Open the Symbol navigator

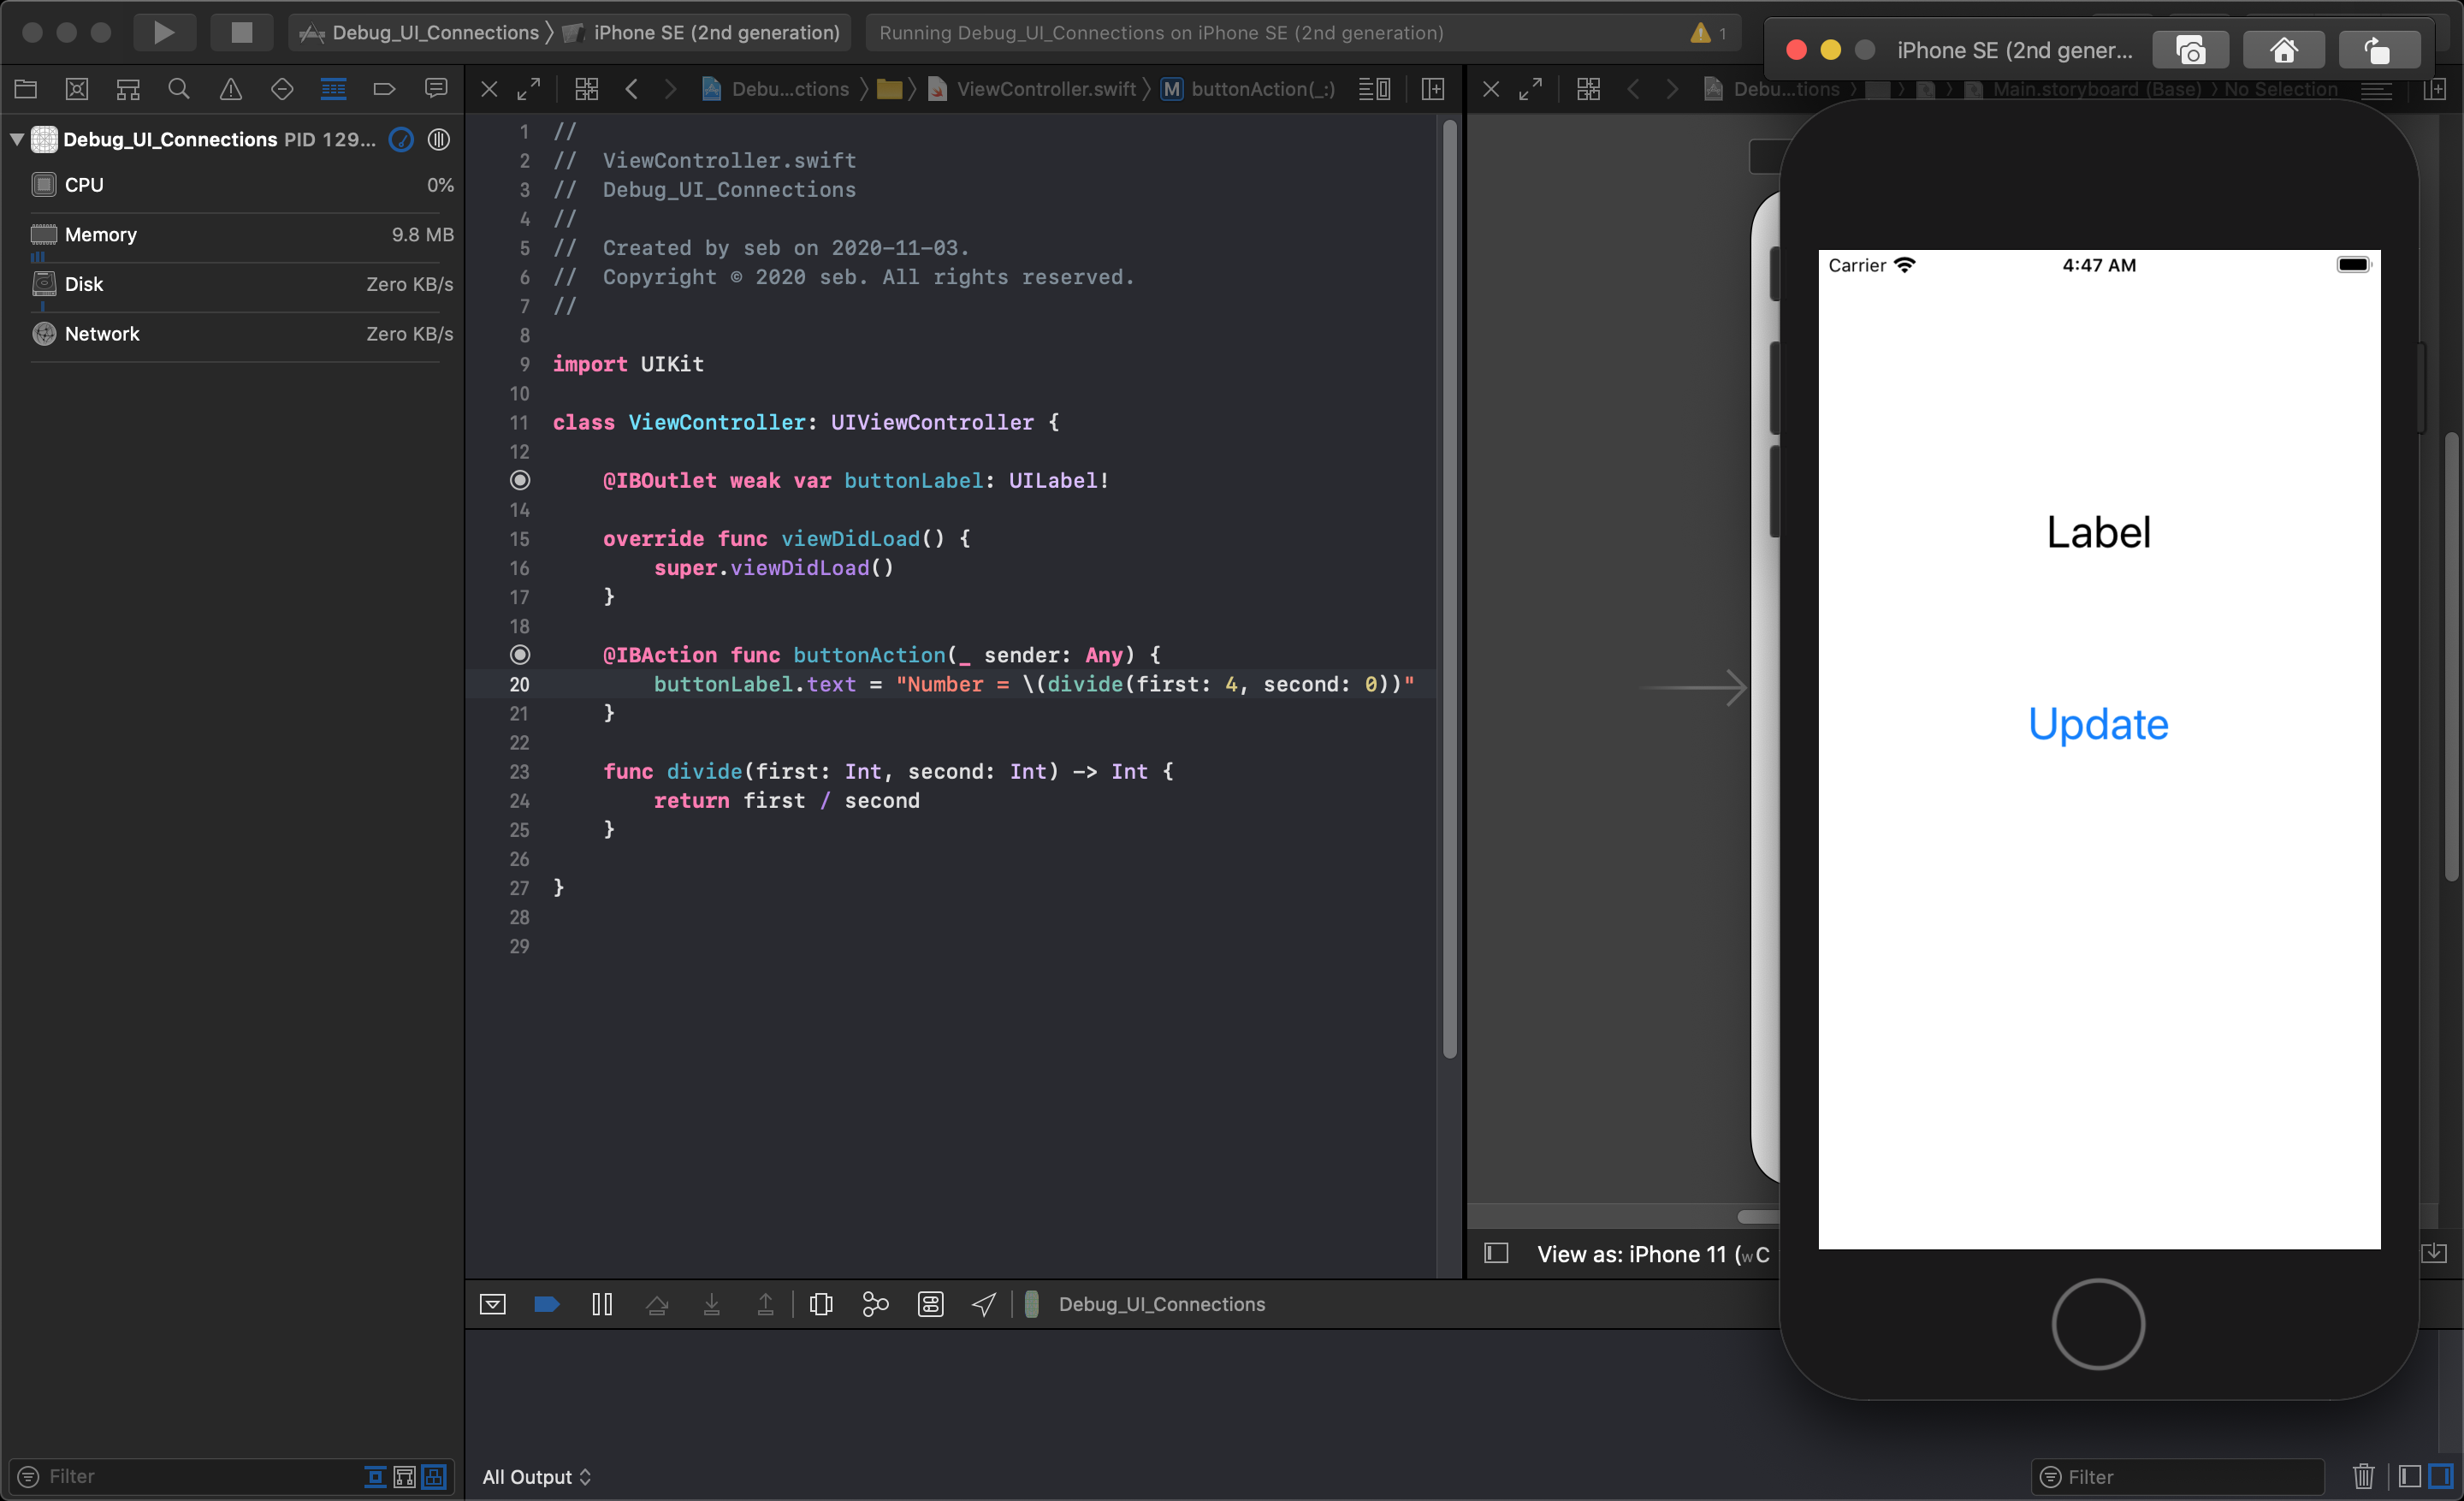[x=128, y=89]
